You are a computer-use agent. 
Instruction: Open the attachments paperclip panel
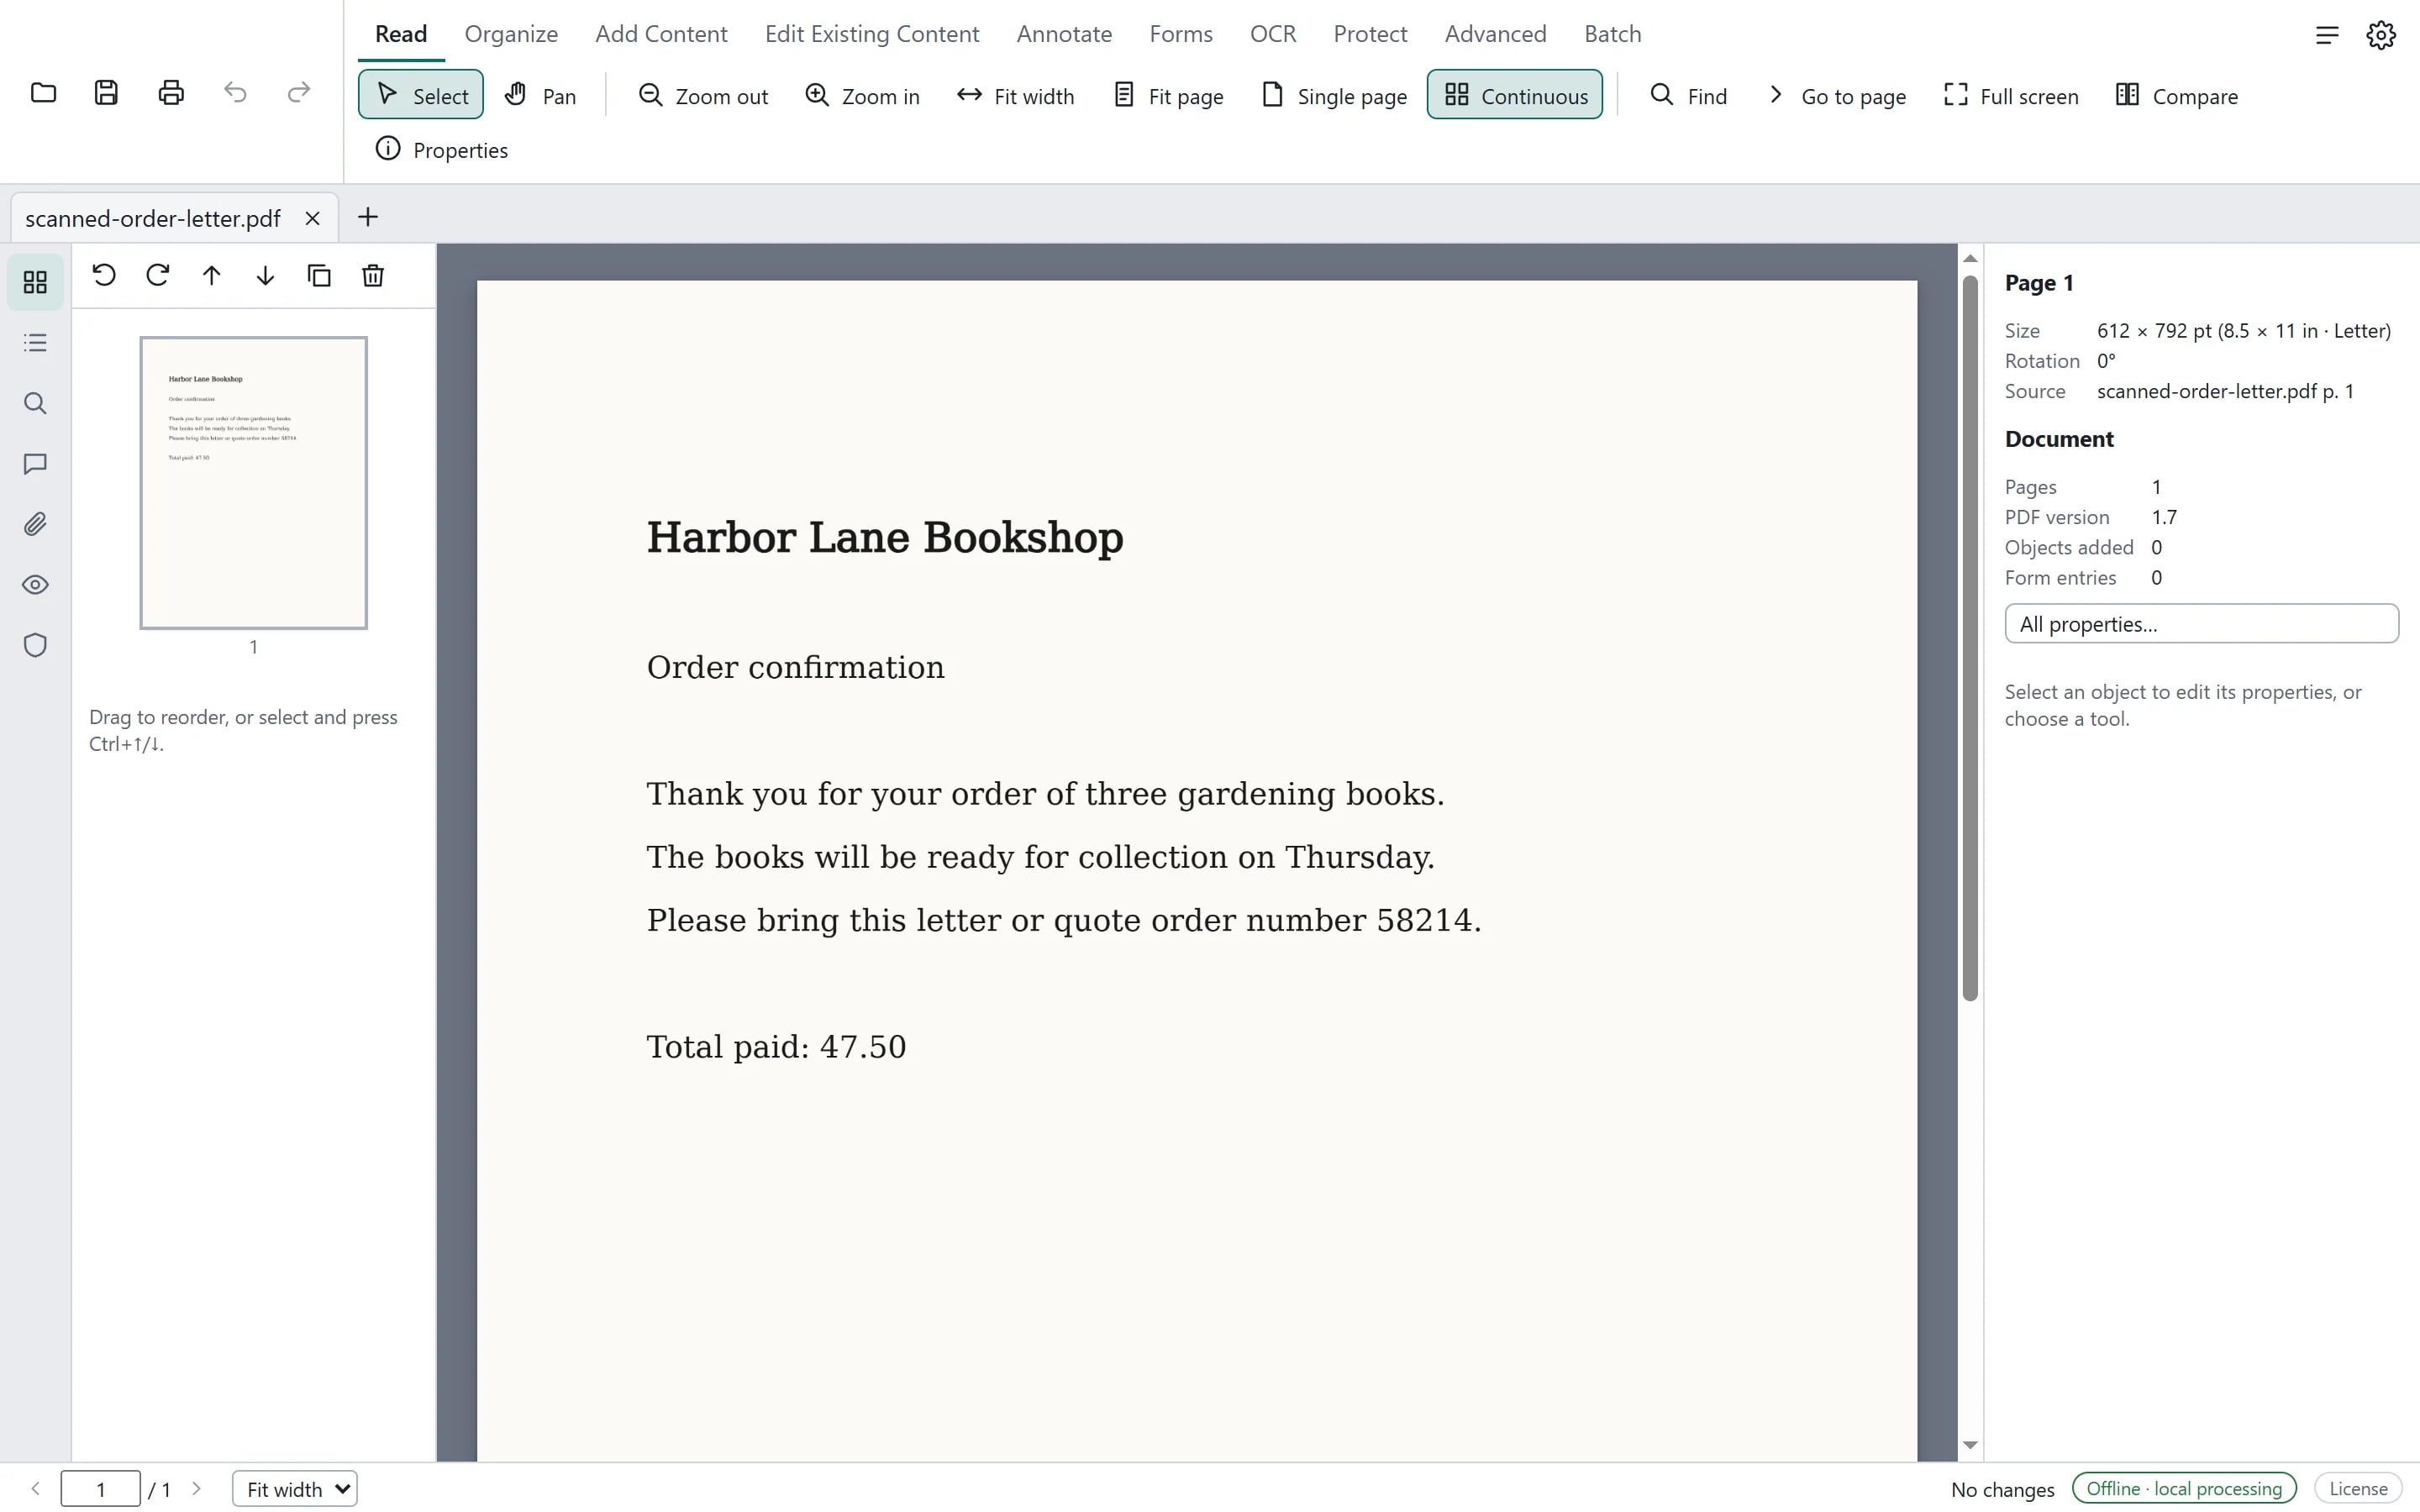(35, 524)
